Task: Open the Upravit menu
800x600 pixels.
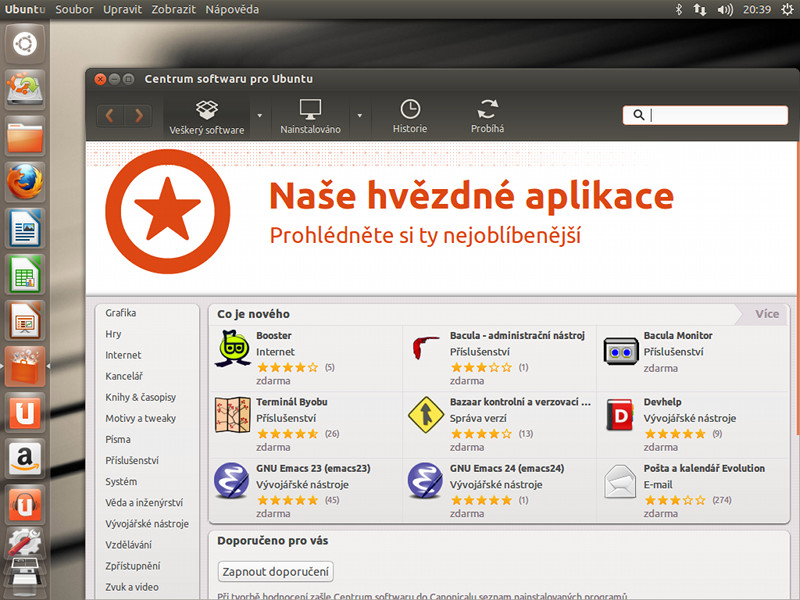Action: (122, 9)
